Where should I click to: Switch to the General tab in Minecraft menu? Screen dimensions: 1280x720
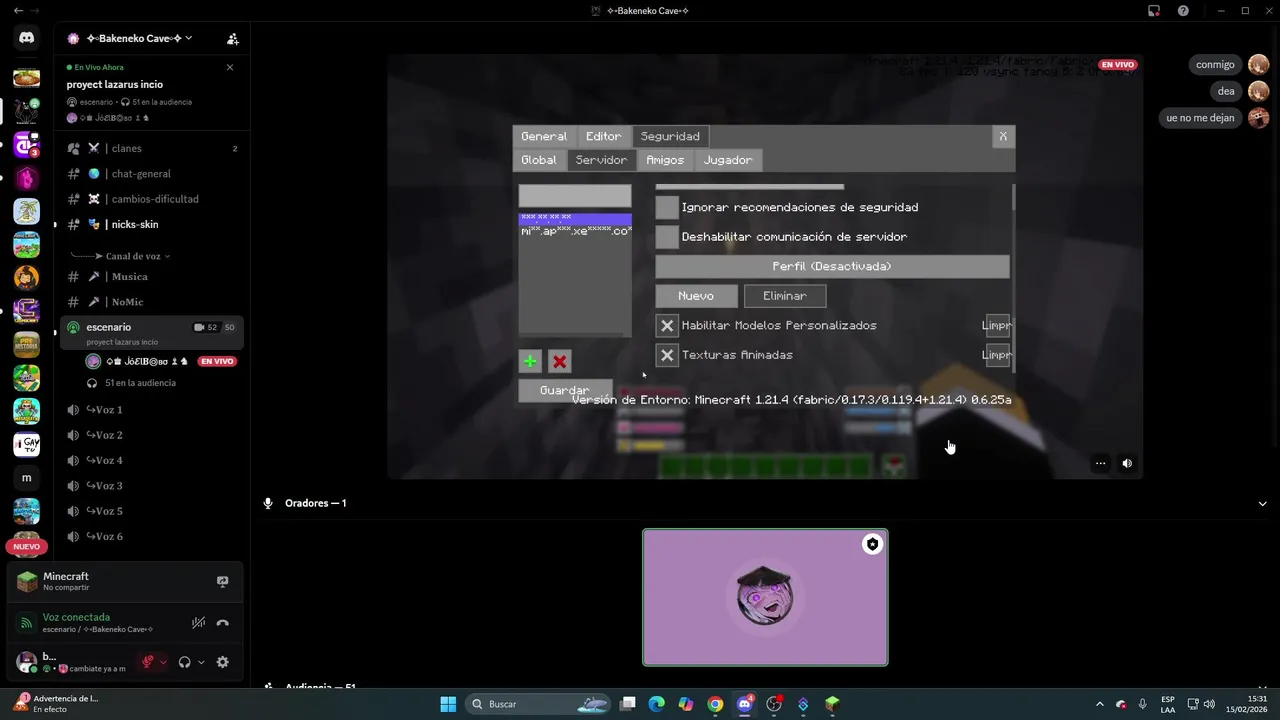click(544, 136)
